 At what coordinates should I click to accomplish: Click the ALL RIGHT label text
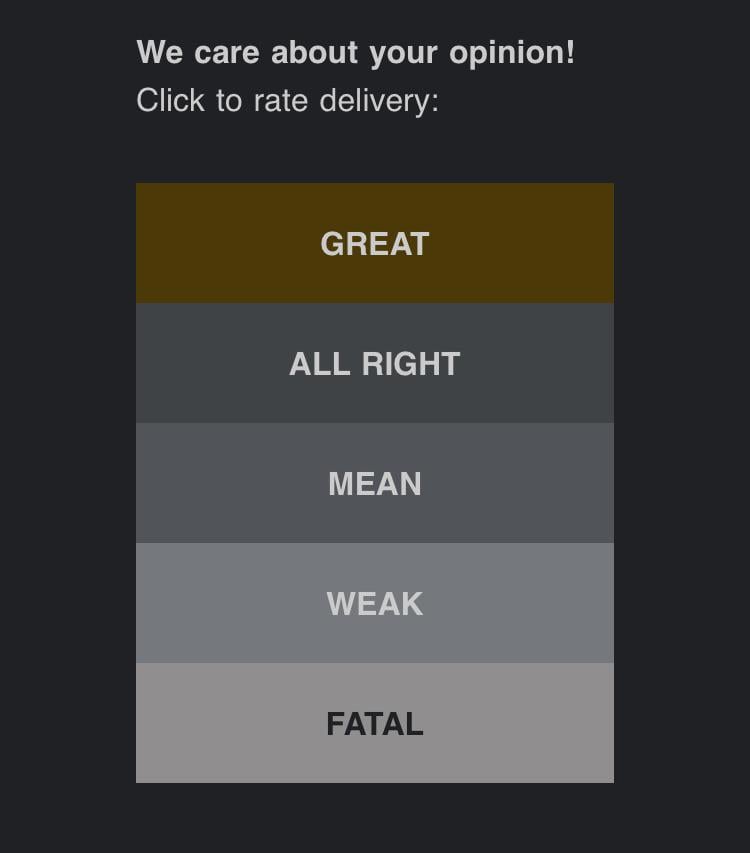pos(375,364)
